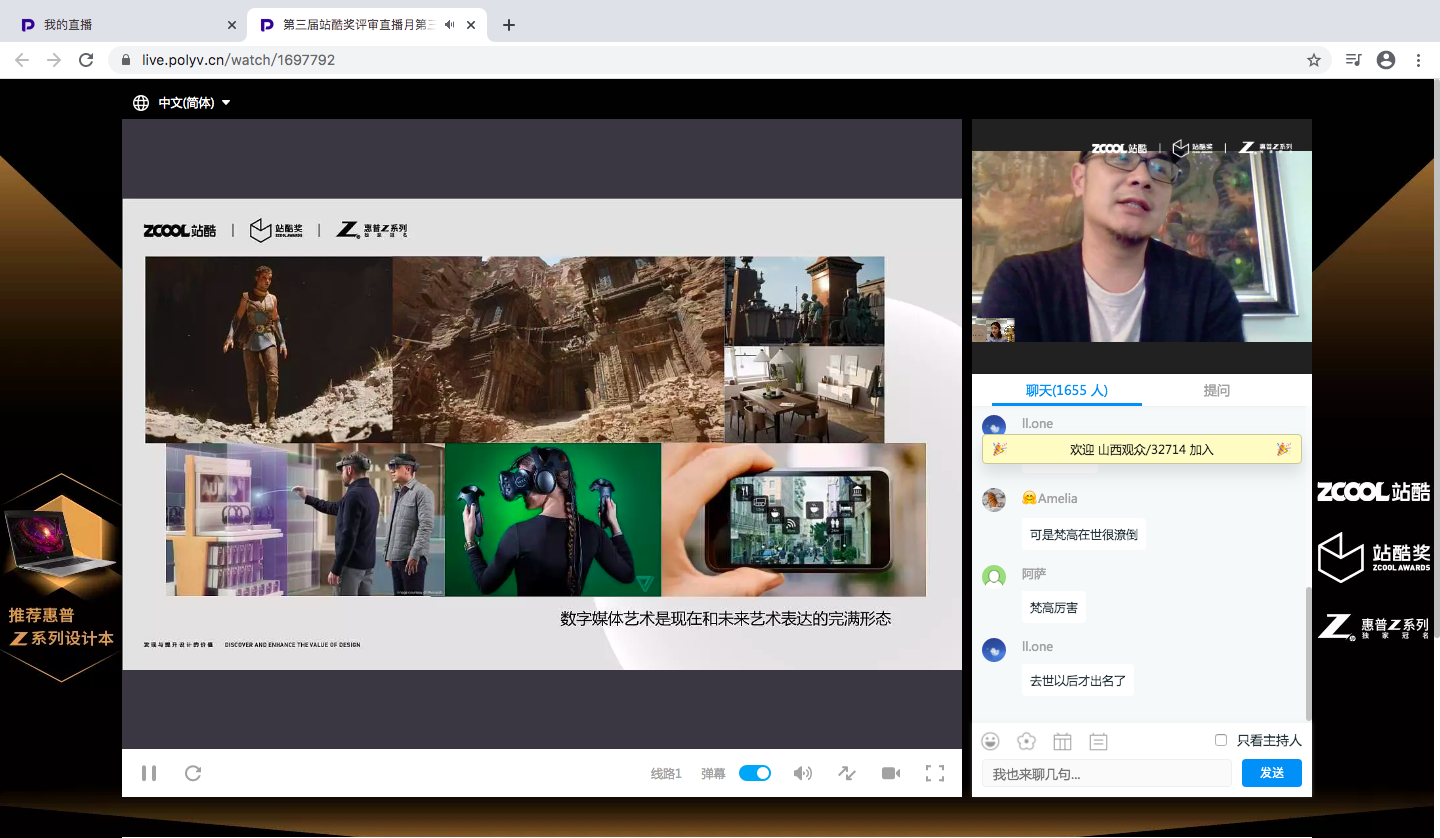Image resolution: width=1440 pixels, height=838 pixels.
Task: Open the Chrome profile account icon
Action: [x=1386, y=60]
